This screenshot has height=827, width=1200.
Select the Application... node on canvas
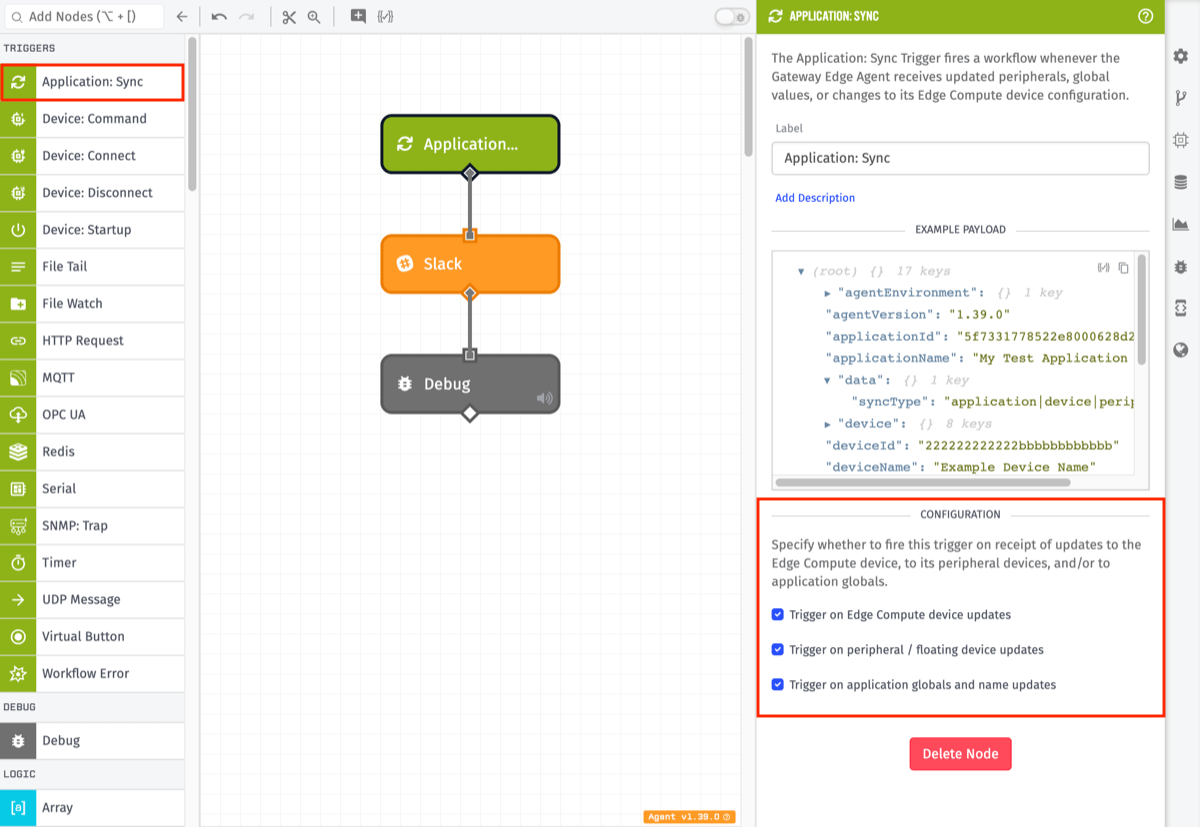(x=470, y=144)
